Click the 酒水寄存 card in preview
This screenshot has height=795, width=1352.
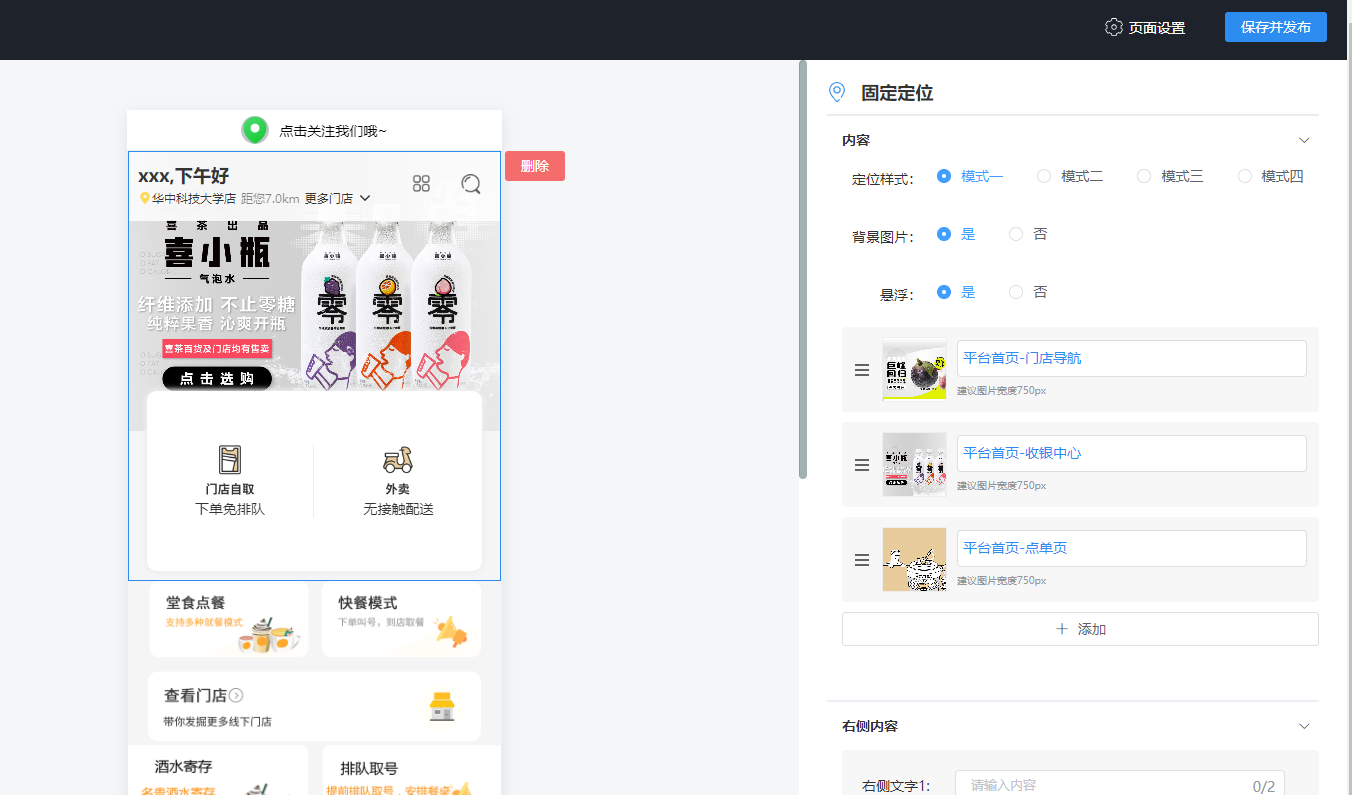218,770
